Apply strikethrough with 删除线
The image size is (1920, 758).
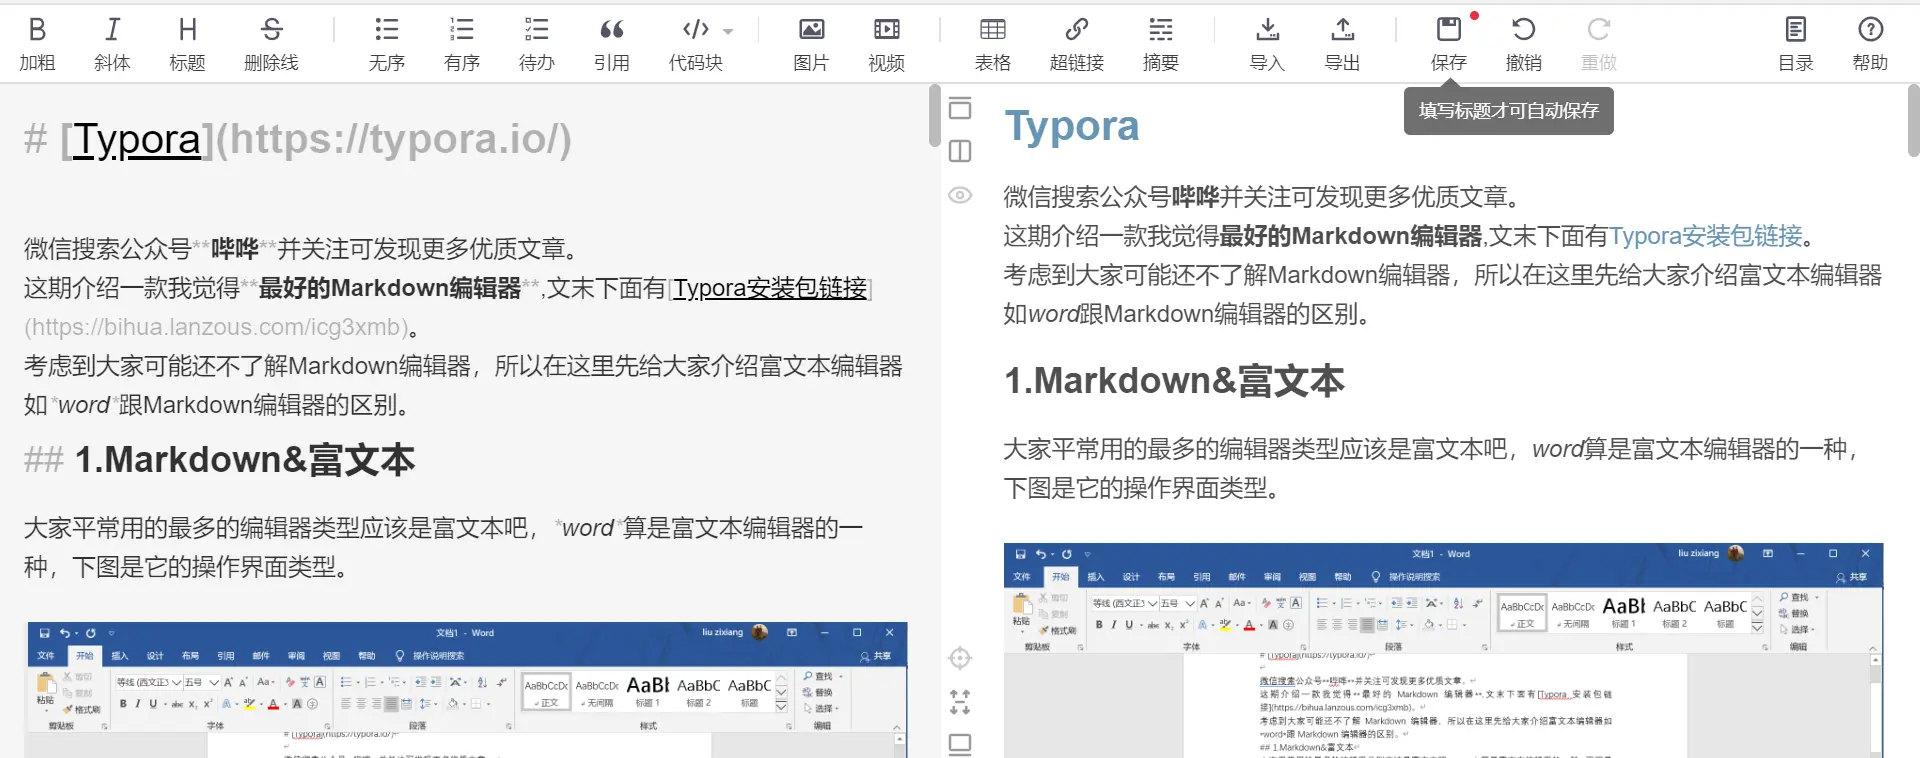[x=271, y=43]
